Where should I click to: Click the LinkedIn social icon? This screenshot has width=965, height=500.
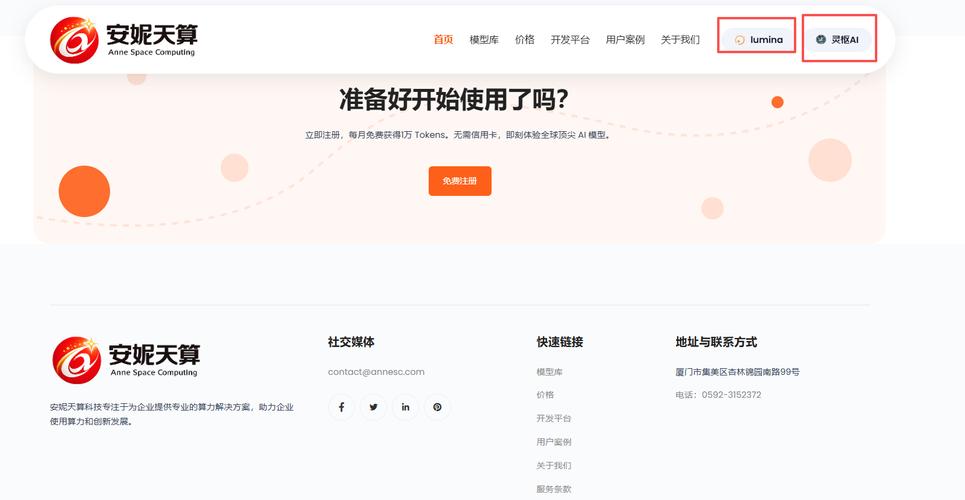(x=406, y=407)
